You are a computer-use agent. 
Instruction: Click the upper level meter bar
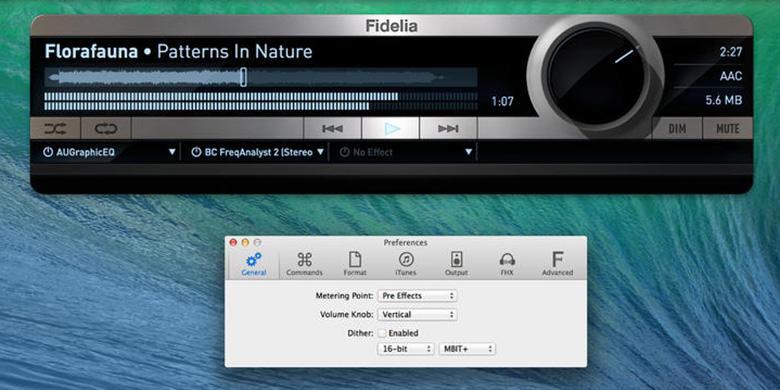tap(261, 97)
